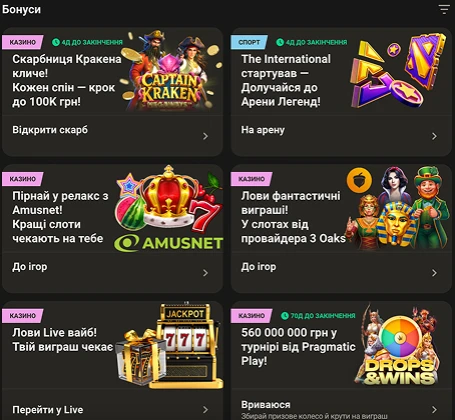Click the Captain Kraken game image
The width and height of the screenshot is (455, 420).
pyautogui.click(x=171, y=71)
